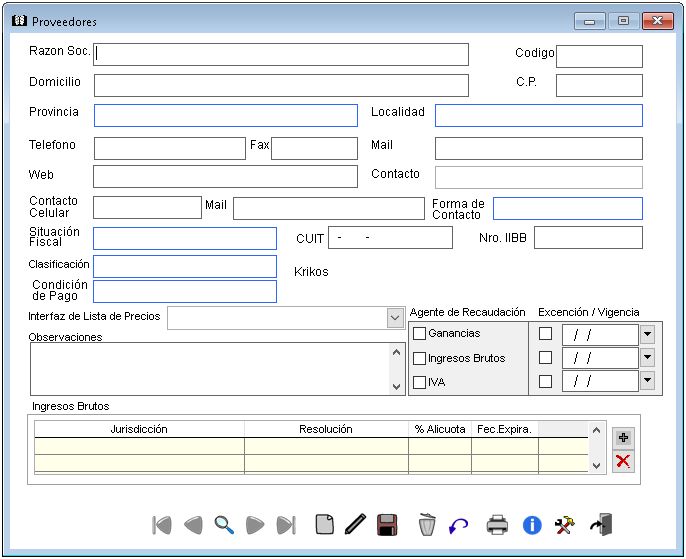Image resolution: width=686 pixels, height=559 pixels.
Task: Check the IVA checkbox
Action: (x=420, y=382)
